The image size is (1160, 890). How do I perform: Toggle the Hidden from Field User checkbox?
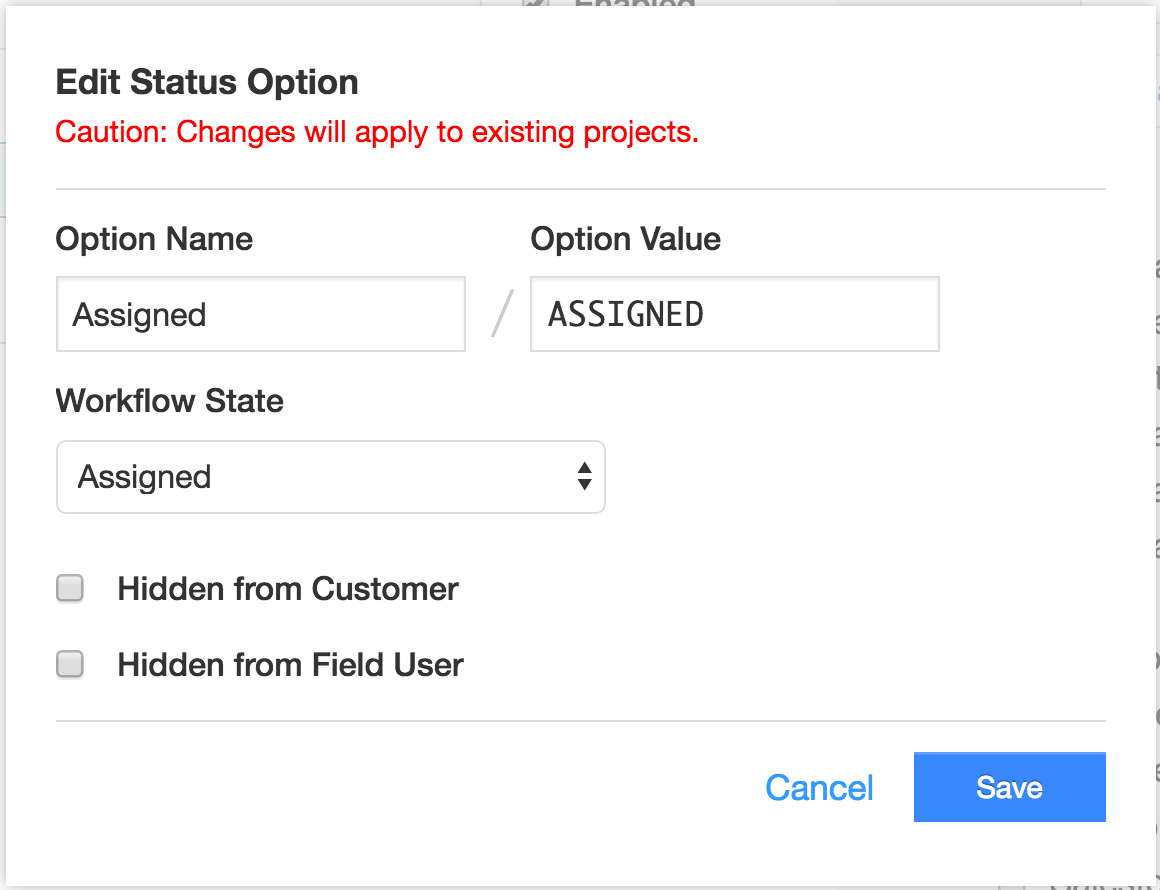coord(70,665)
